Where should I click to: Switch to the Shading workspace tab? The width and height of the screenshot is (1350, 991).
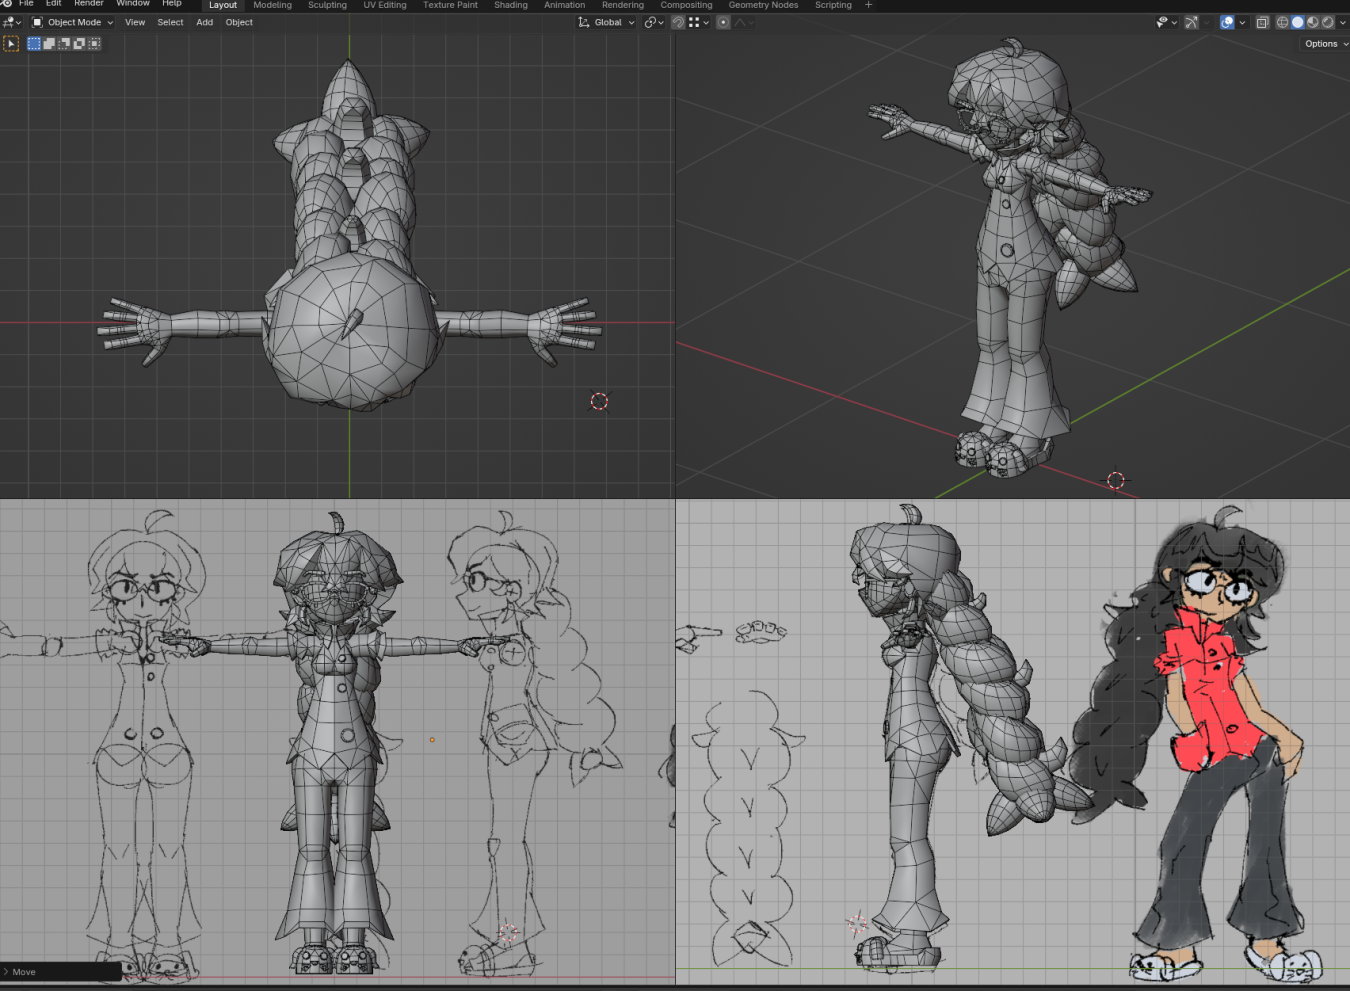(x=511, y=5)
